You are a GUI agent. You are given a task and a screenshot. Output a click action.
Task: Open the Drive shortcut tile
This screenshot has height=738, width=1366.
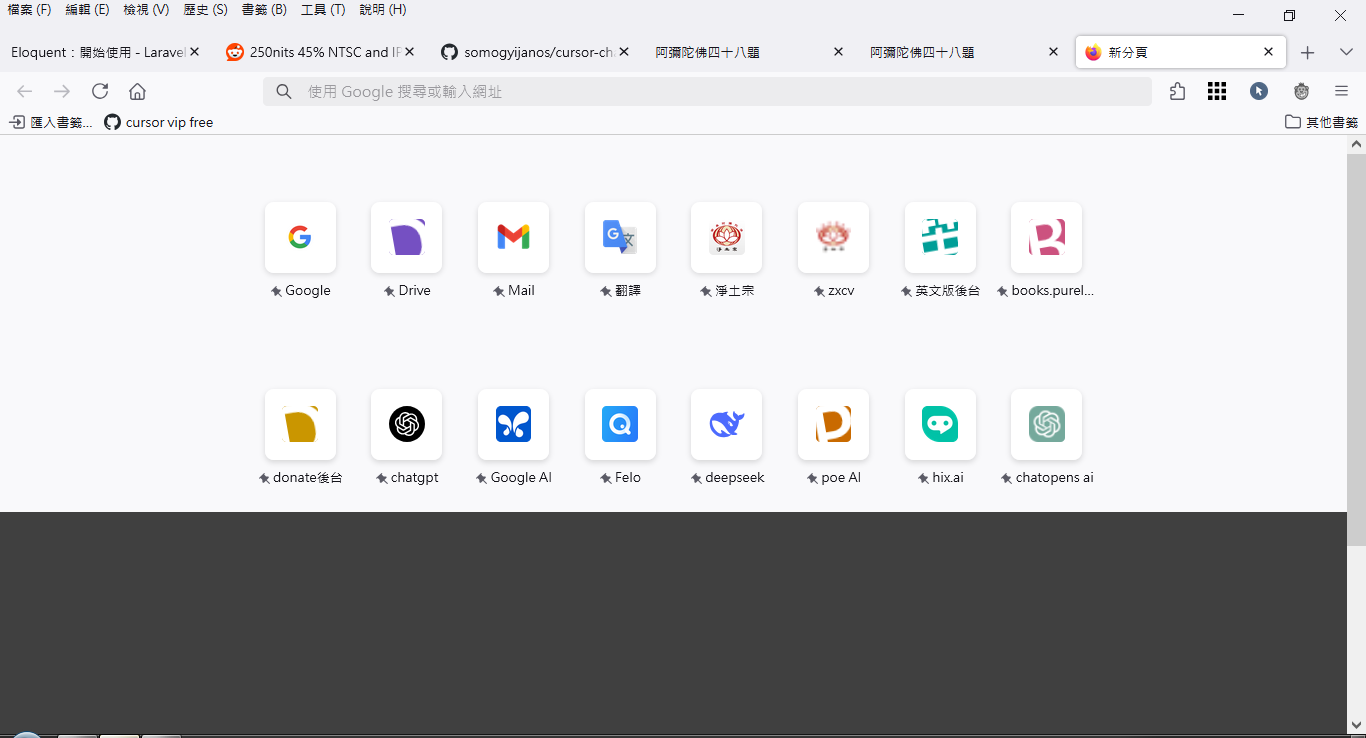pos(407,238)
